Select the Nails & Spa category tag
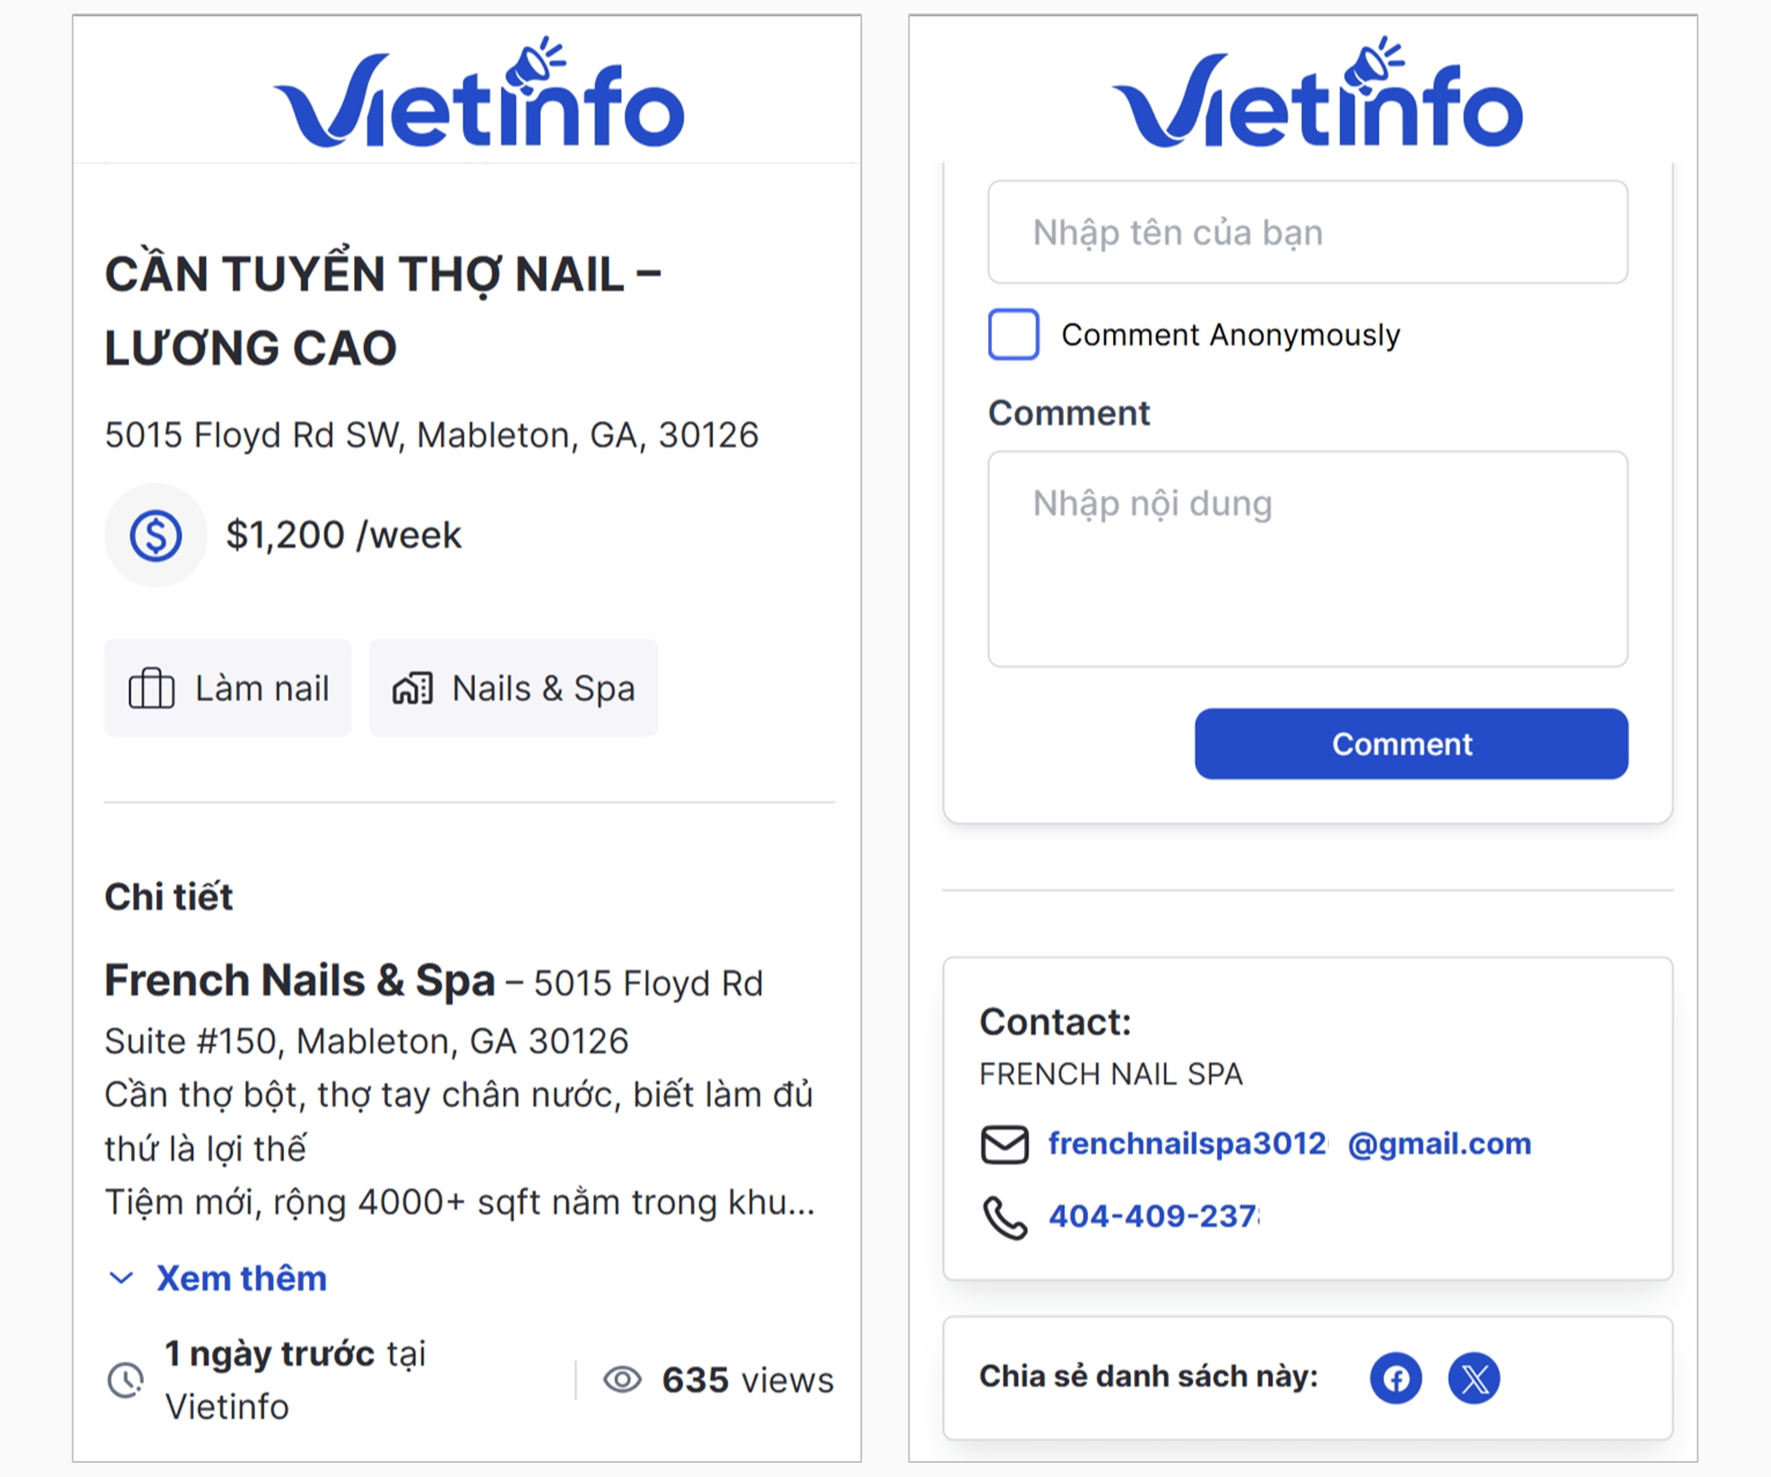This screenshot has width=1771, height=1477. click(513, 688)
